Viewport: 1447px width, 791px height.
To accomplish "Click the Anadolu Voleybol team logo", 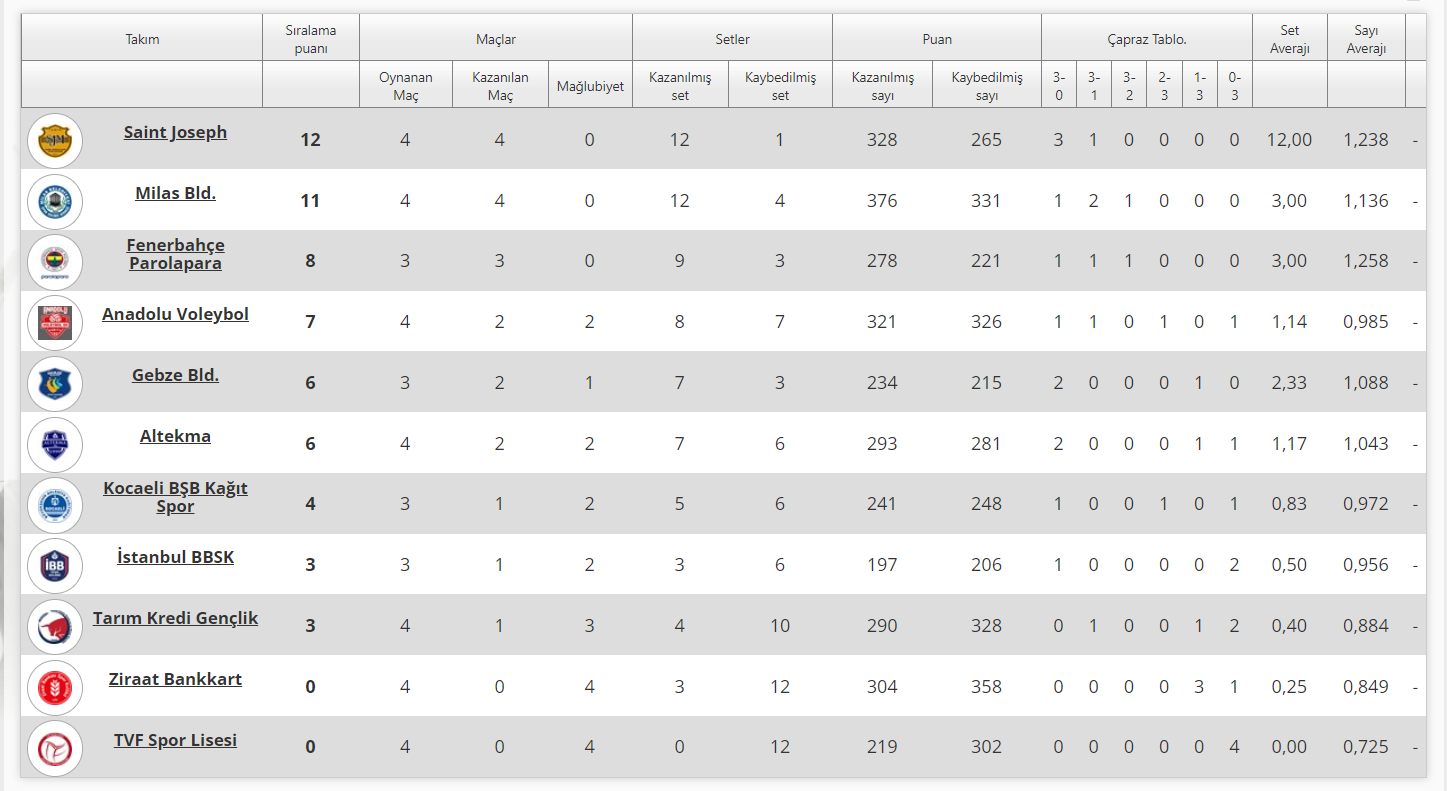I will [55, 323].
